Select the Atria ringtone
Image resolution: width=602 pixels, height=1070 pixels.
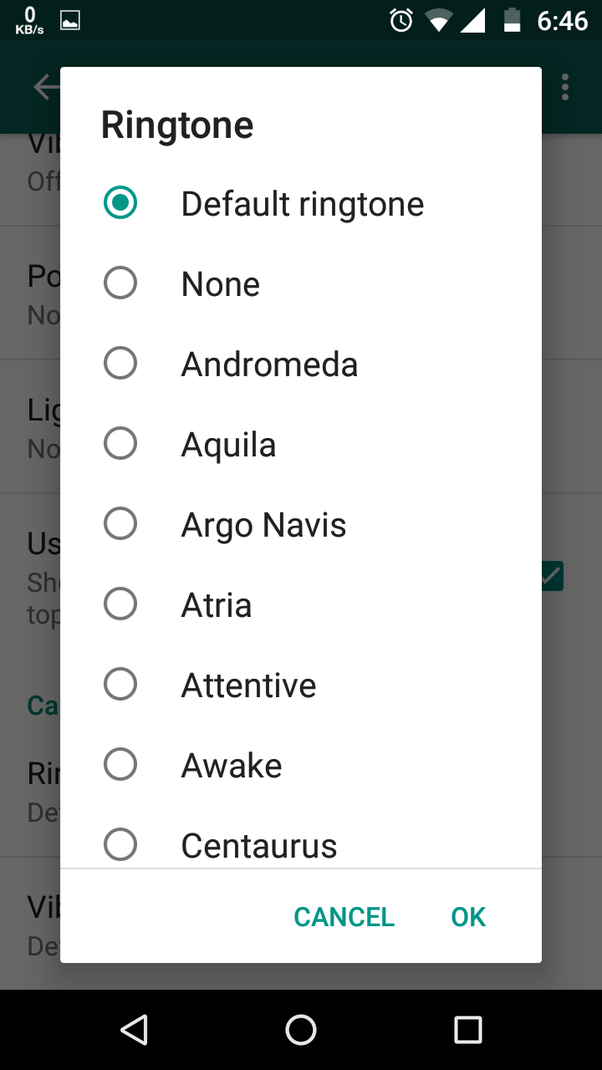click(x=121, y=603)
